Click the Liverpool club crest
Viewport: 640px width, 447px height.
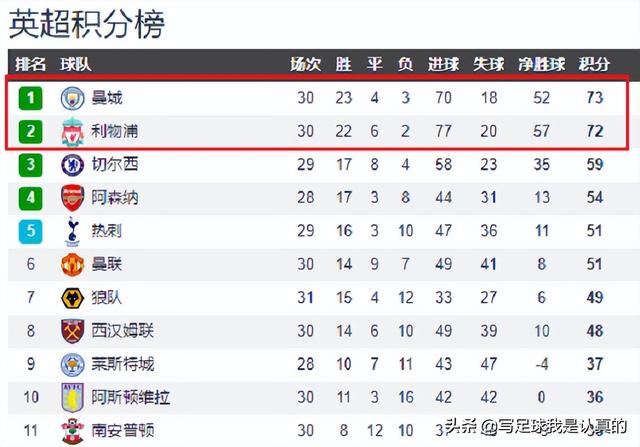(73, 131)
